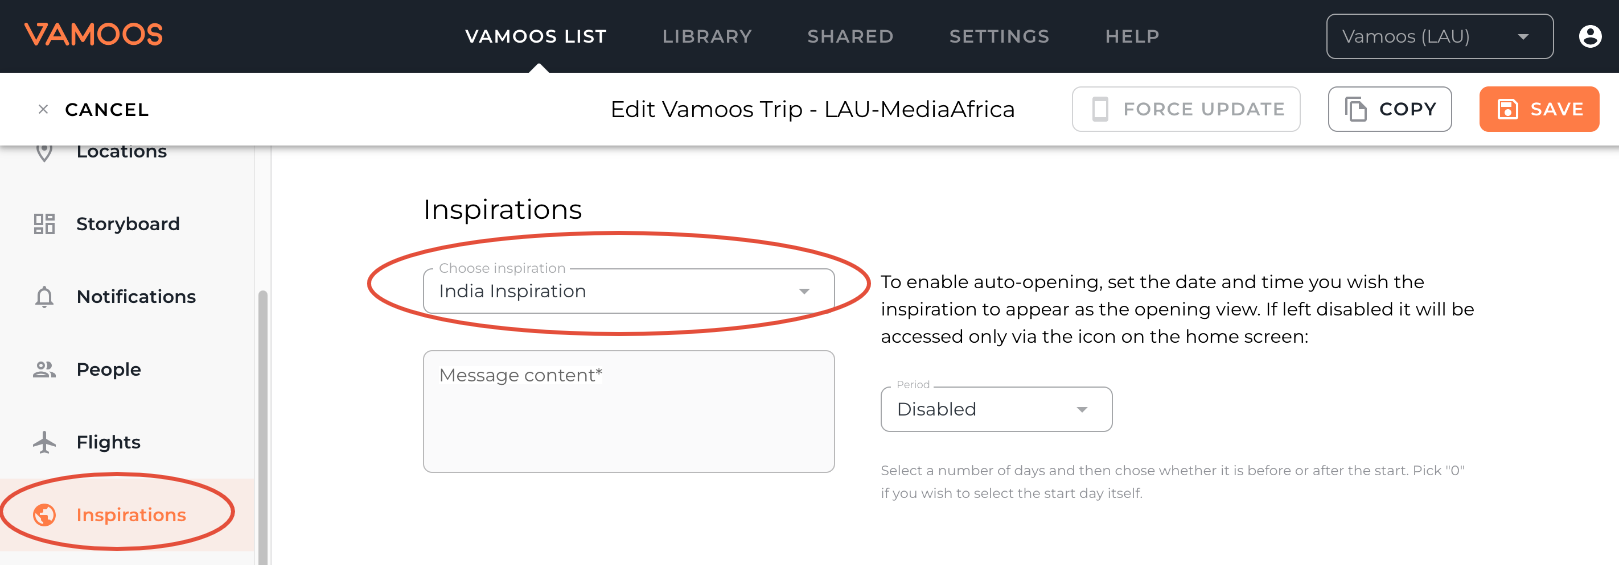
Task: Click the Notifications bell icon
Action: point(44,297)
